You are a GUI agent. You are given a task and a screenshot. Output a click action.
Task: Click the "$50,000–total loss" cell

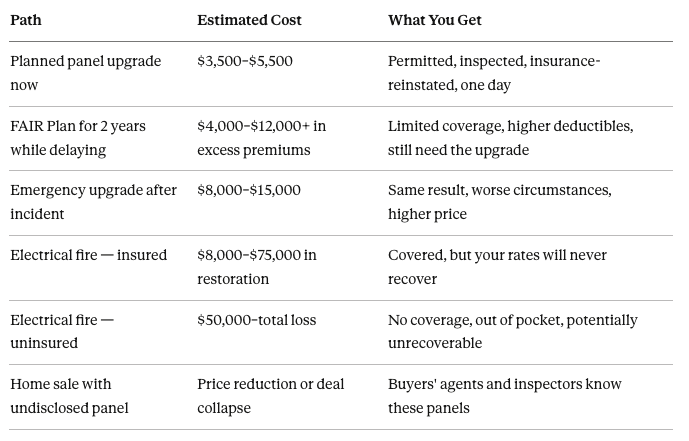tap(256, 320)
